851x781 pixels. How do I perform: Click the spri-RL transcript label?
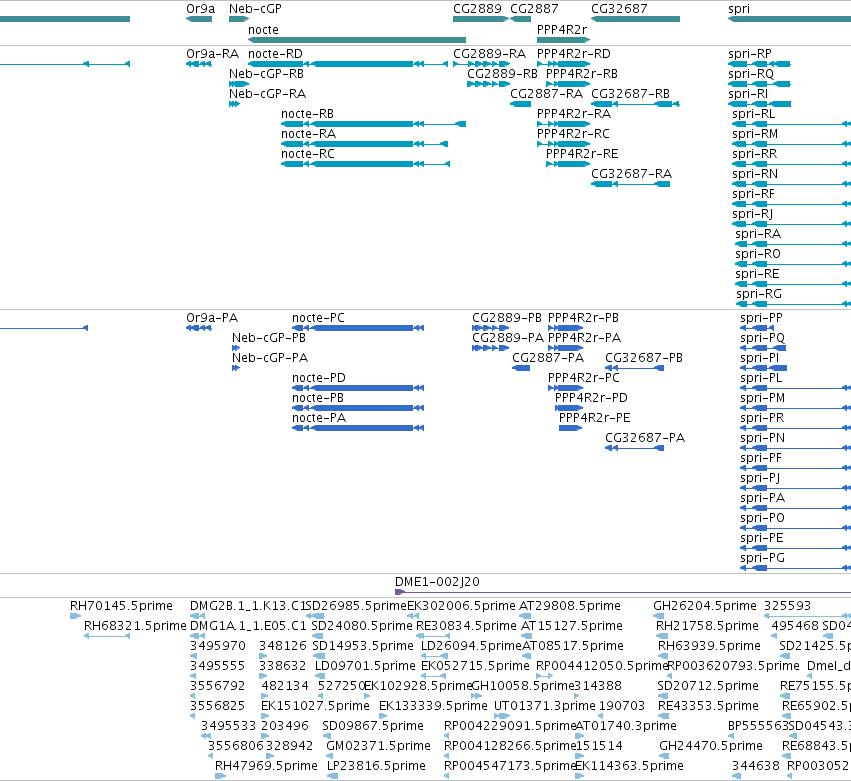point(753,114)
